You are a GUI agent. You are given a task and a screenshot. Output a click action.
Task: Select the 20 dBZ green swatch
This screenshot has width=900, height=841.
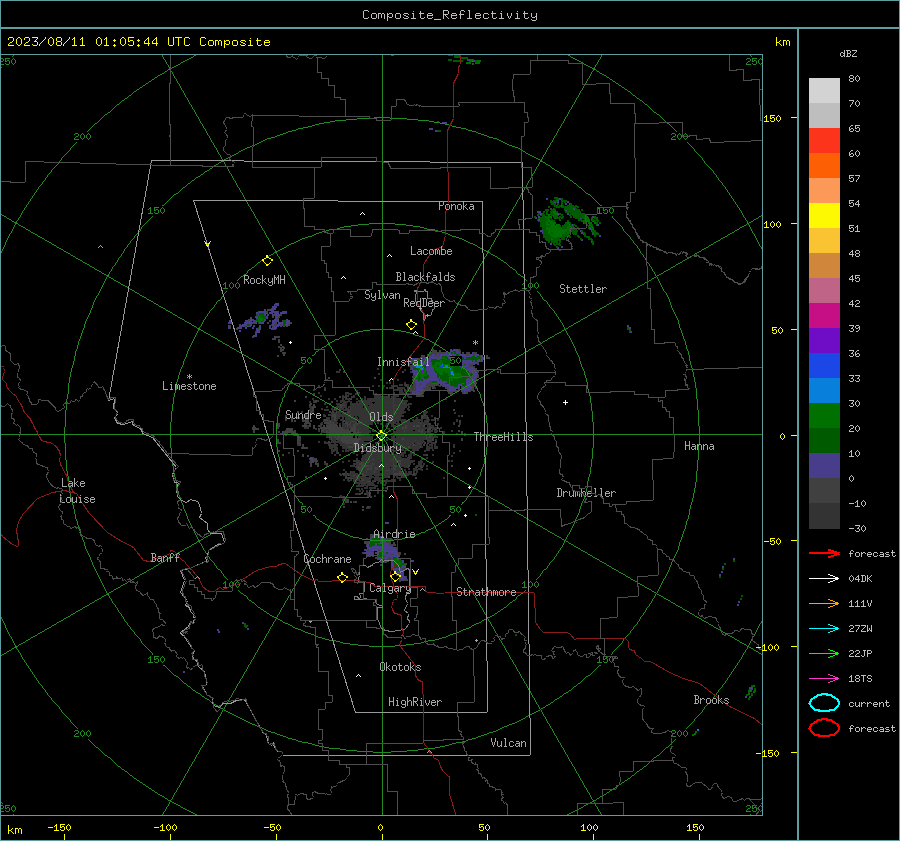[x=824, y=440]
